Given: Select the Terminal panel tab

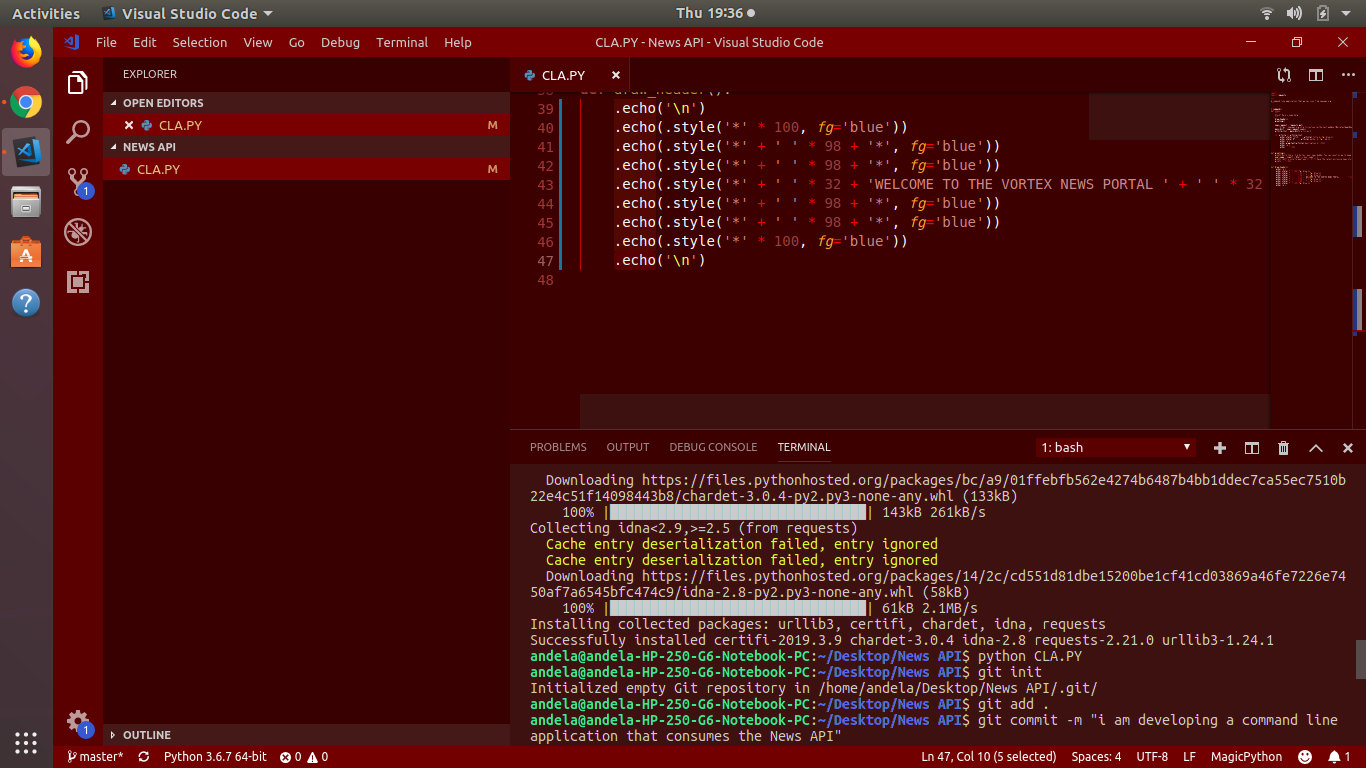Looking at the screenshot, I should [804, 447].
